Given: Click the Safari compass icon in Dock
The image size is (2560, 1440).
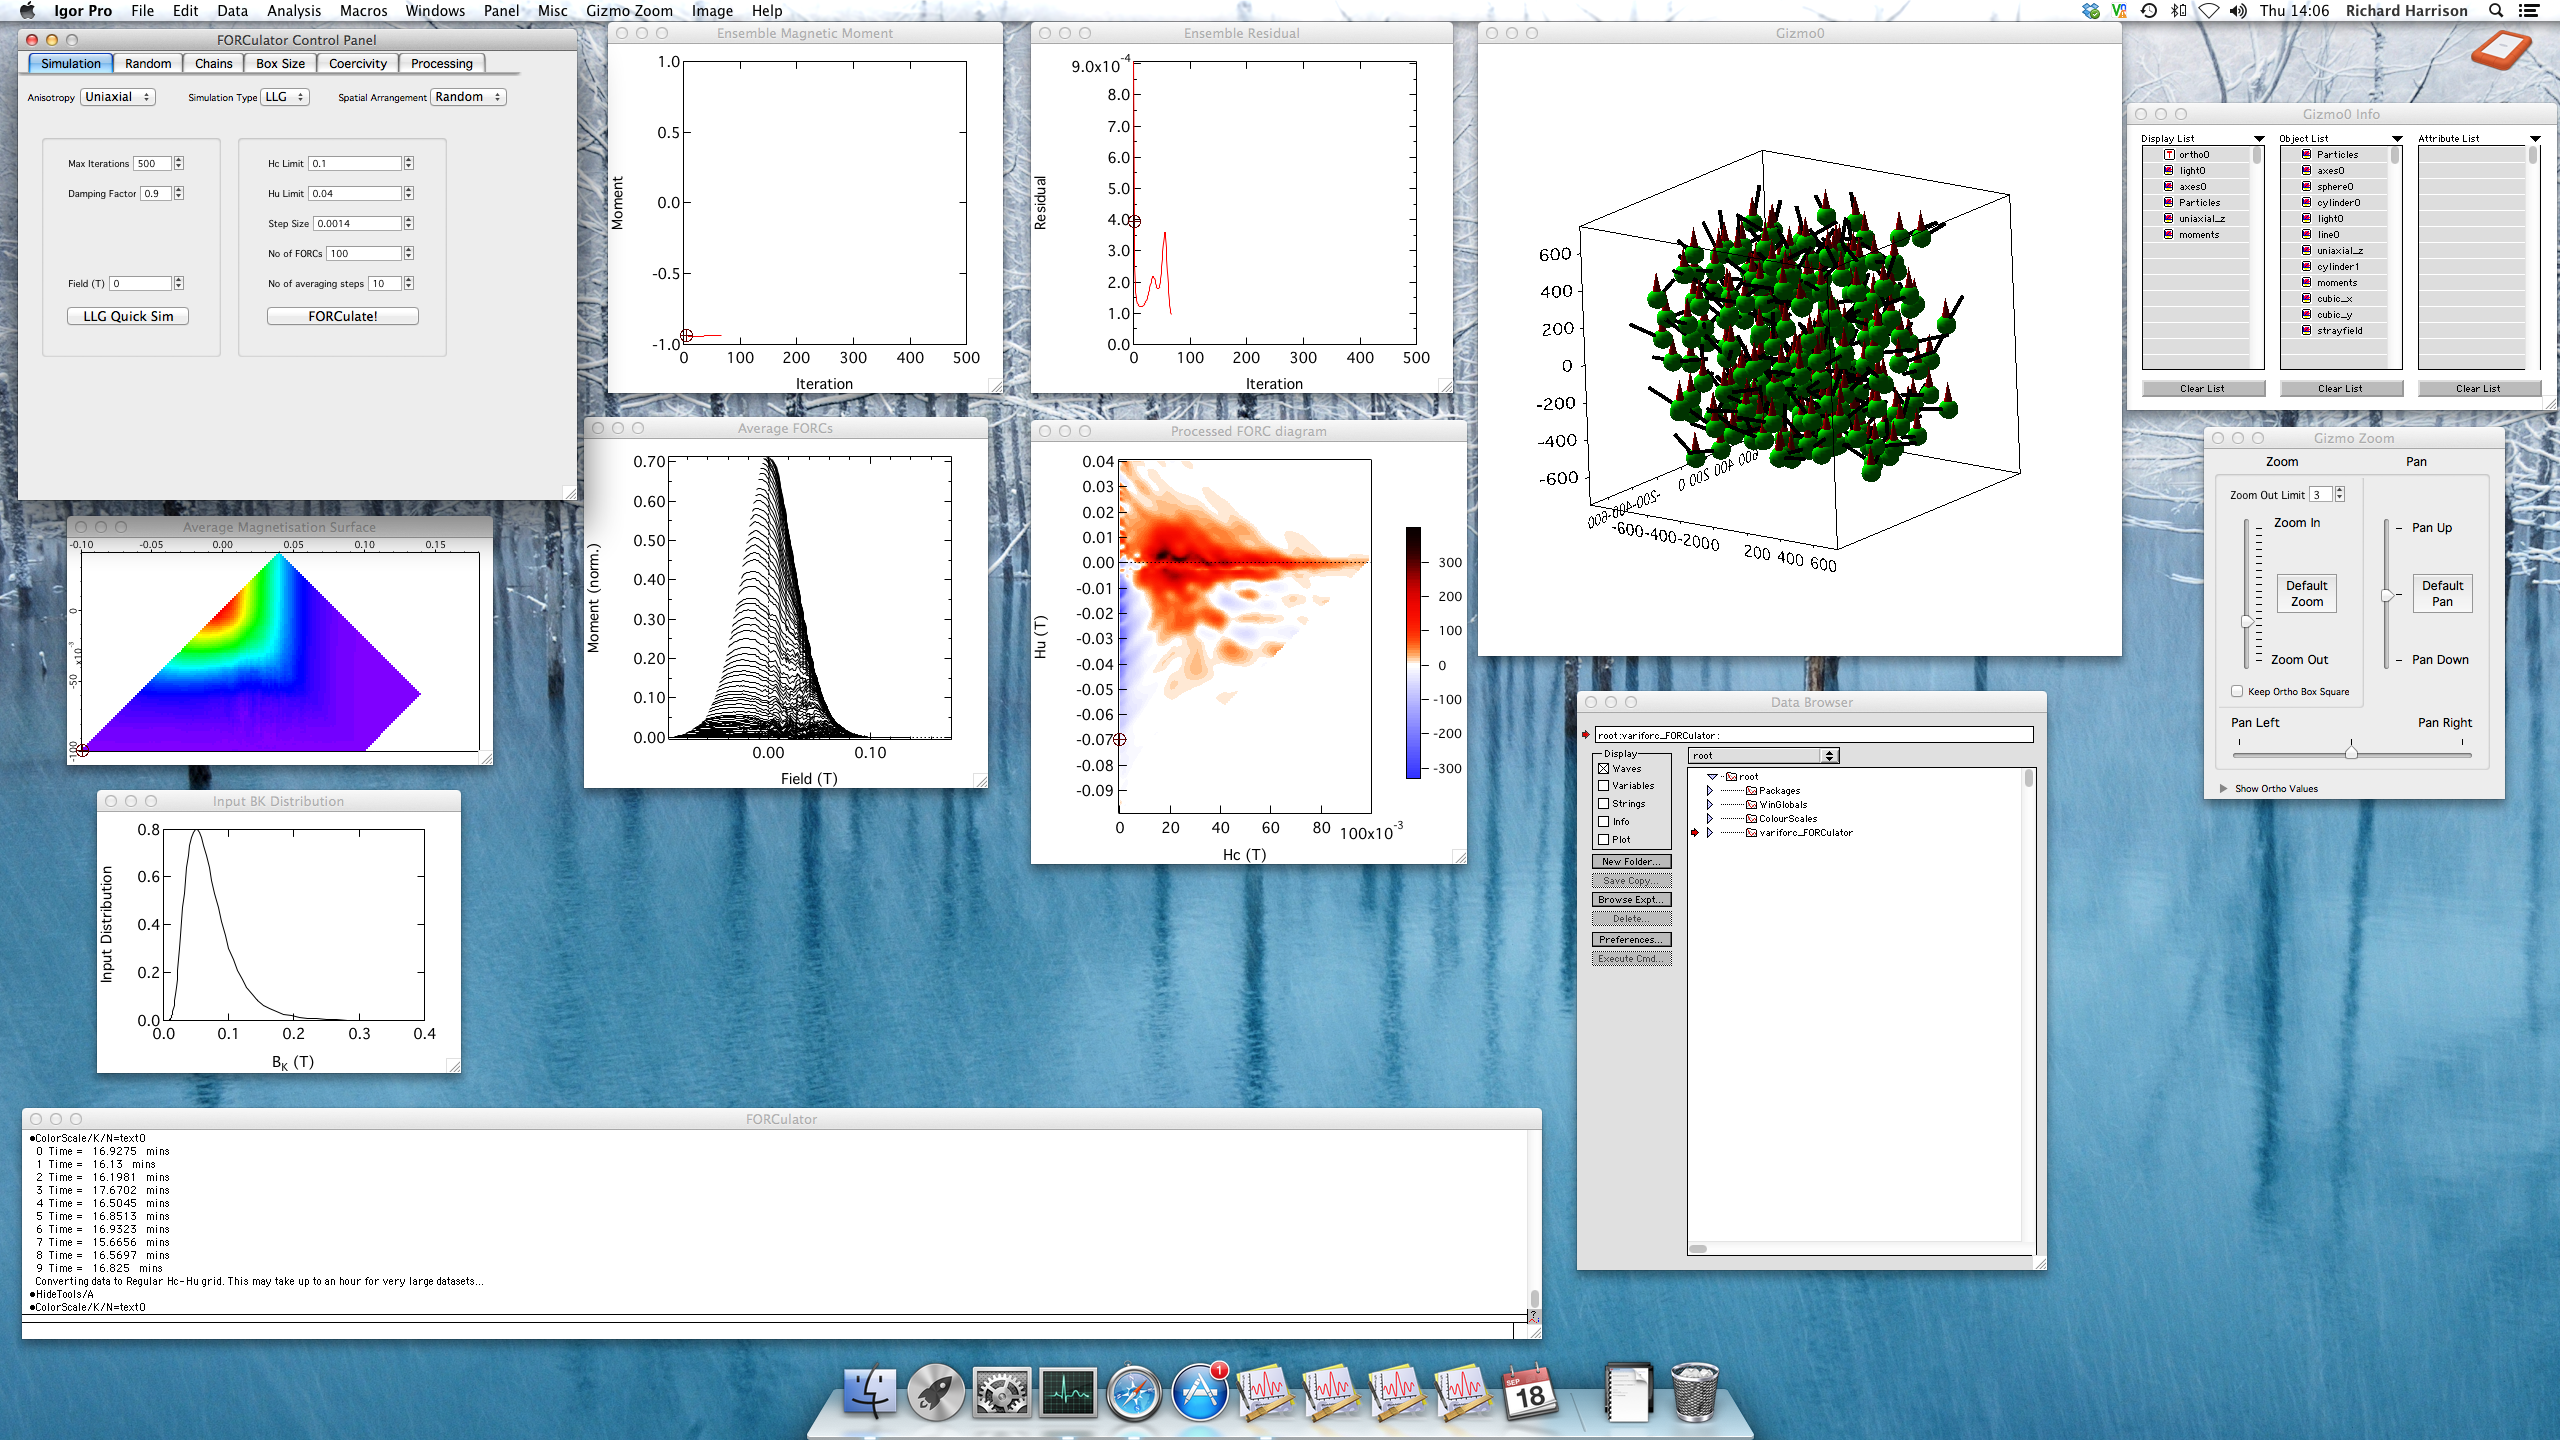Looking at the screenshot, I should point(1133,1393).
